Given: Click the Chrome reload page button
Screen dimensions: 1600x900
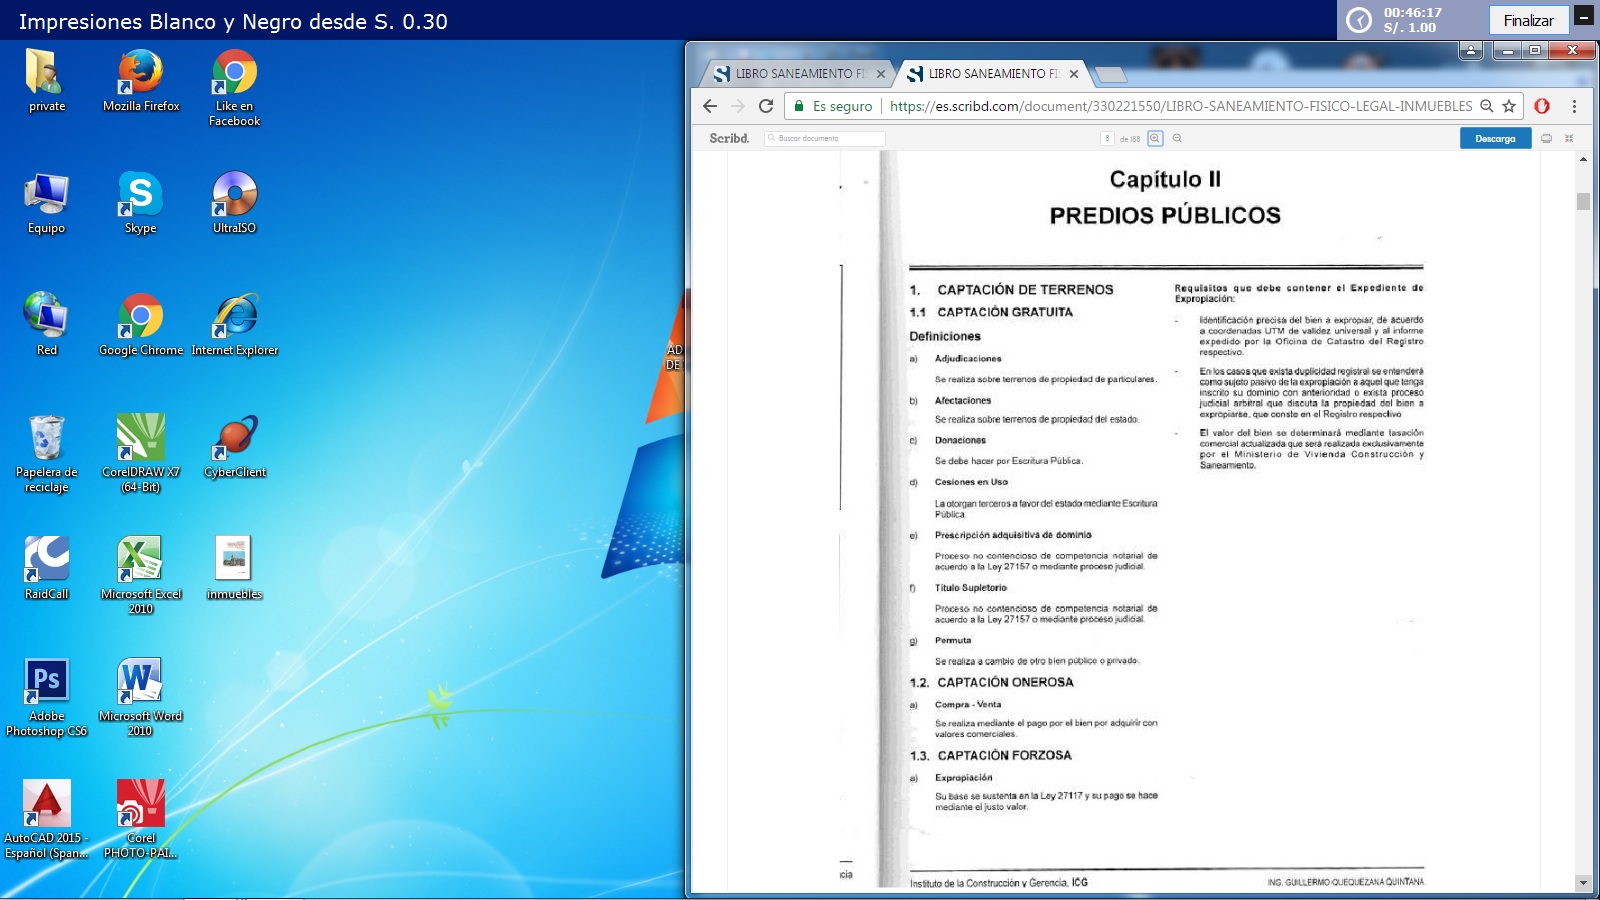Looking at the screenshot, I should tap(766, 106).
